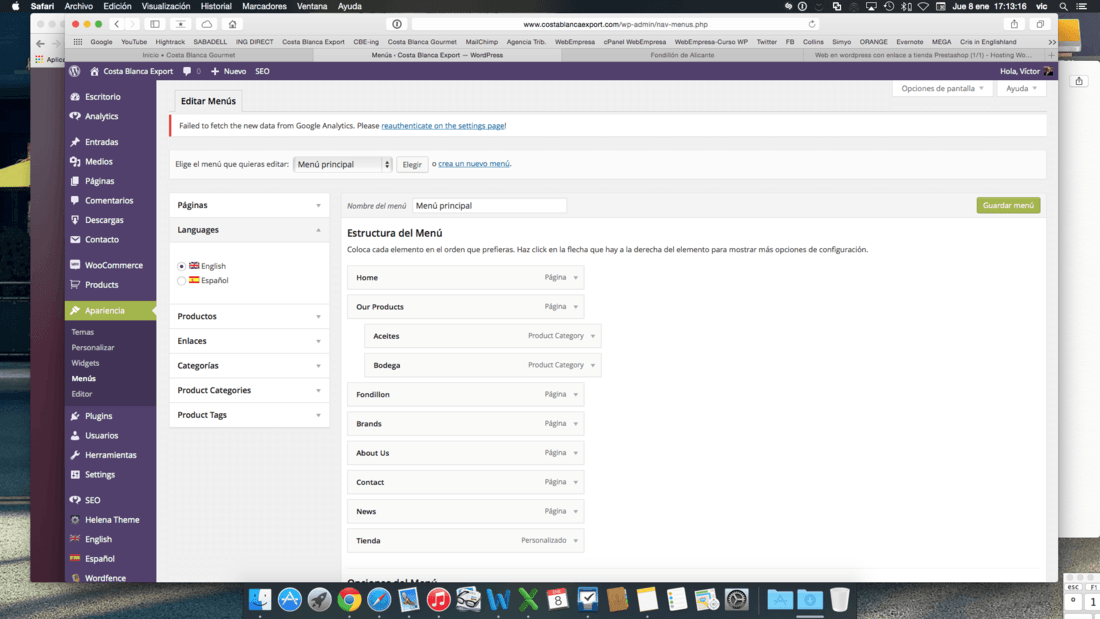Click Nuevo in admin bar
The width and height of the screenshot is (1100, 619).
point(229,71)
